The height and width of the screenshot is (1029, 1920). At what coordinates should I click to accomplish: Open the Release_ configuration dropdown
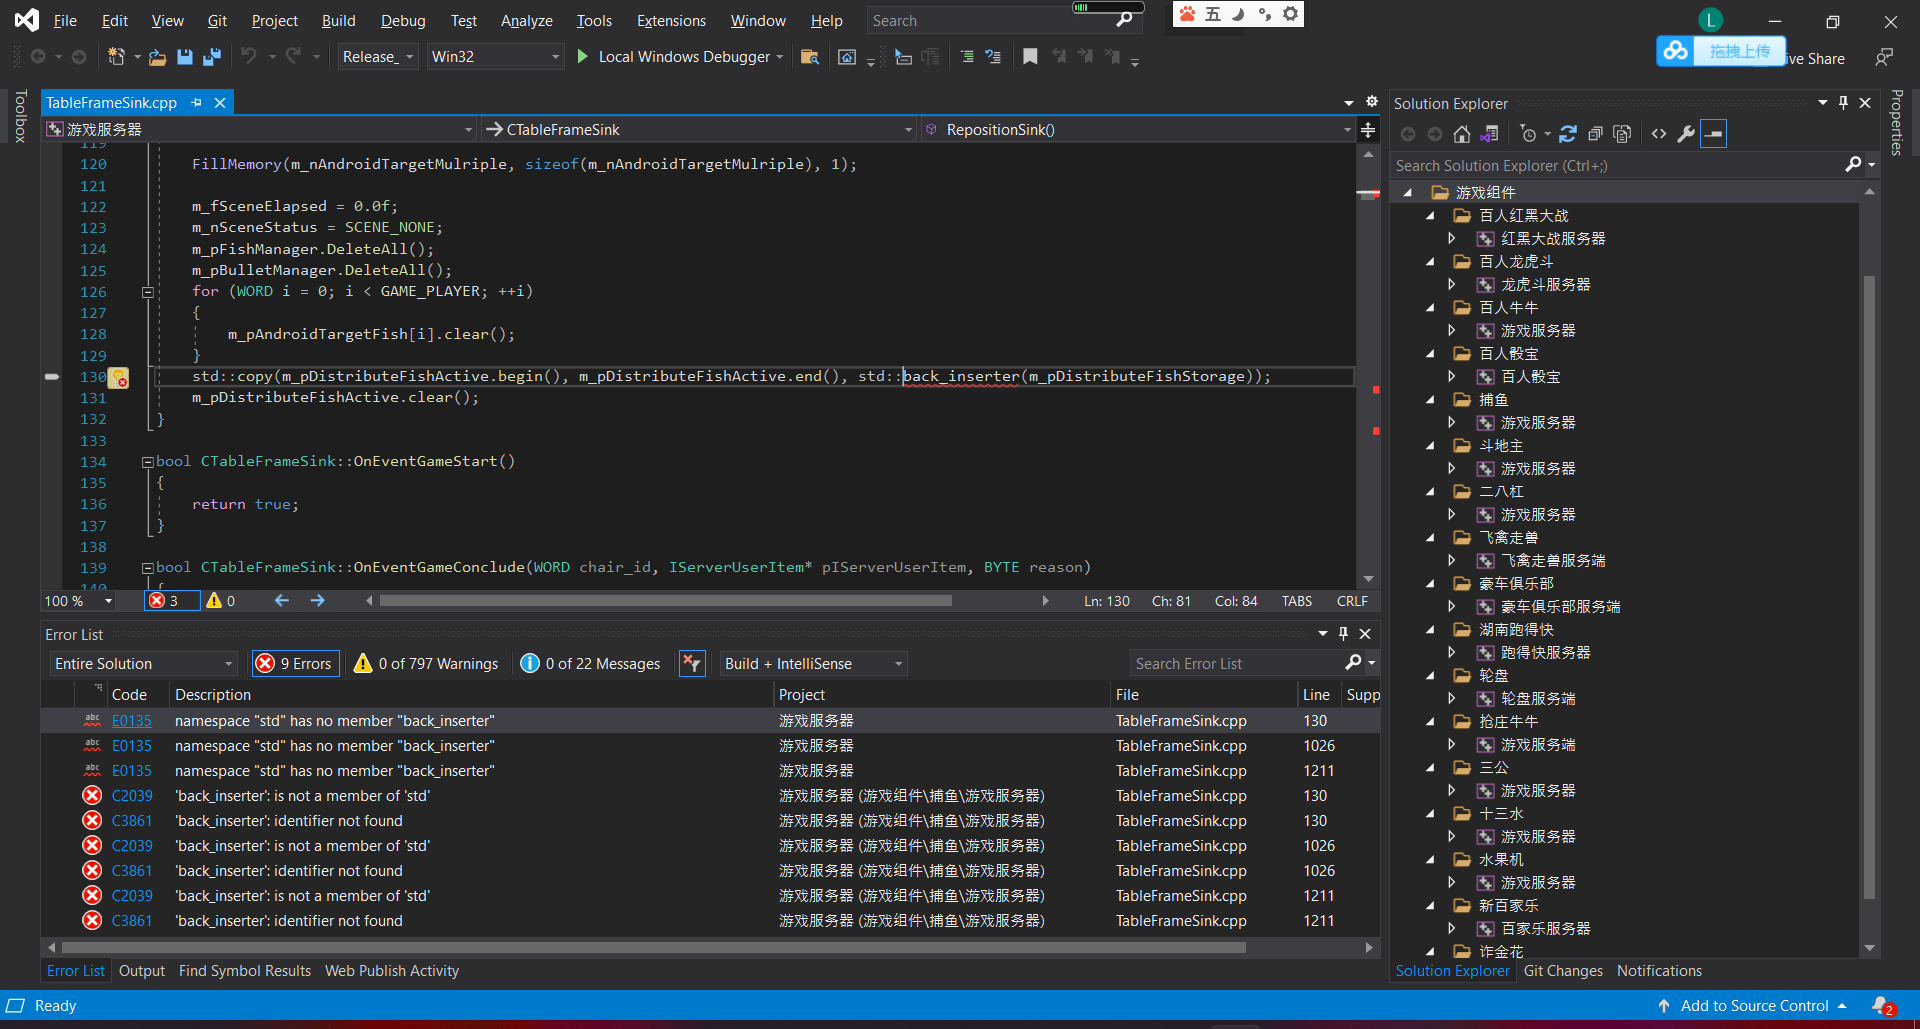coord(377,57)
